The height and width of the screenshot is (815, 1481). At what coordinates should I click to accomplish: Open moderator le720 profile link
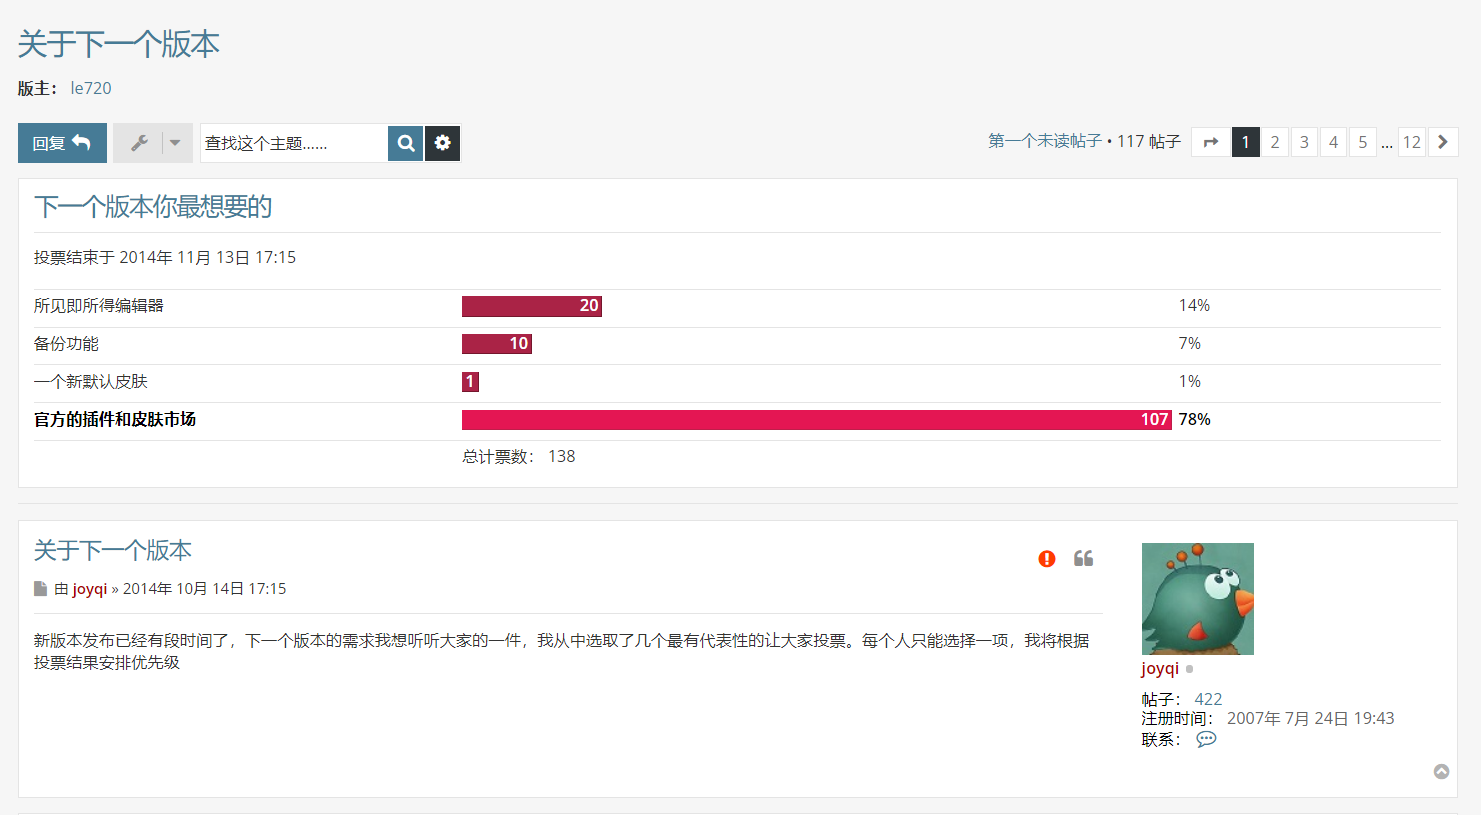click(91, 88)
